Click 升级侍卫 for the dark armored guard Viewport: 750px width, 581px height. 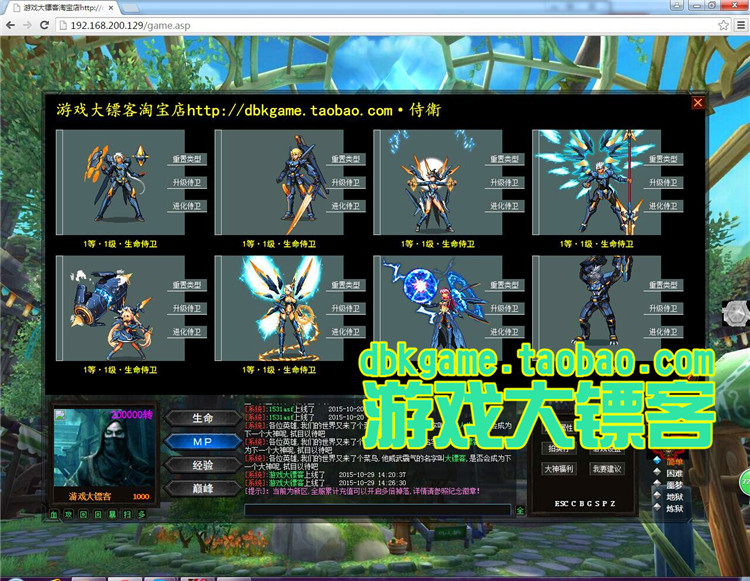click(663, 309)
